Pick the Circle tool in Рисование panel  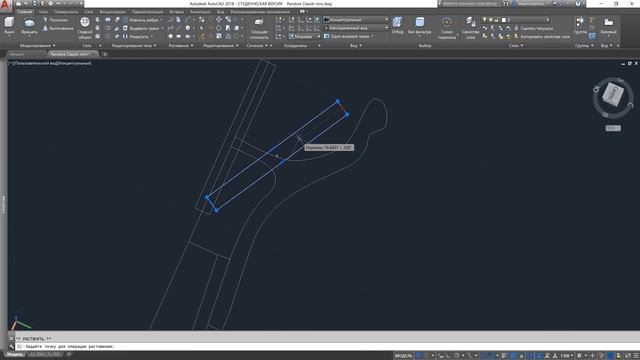click(x=187, y=28)
